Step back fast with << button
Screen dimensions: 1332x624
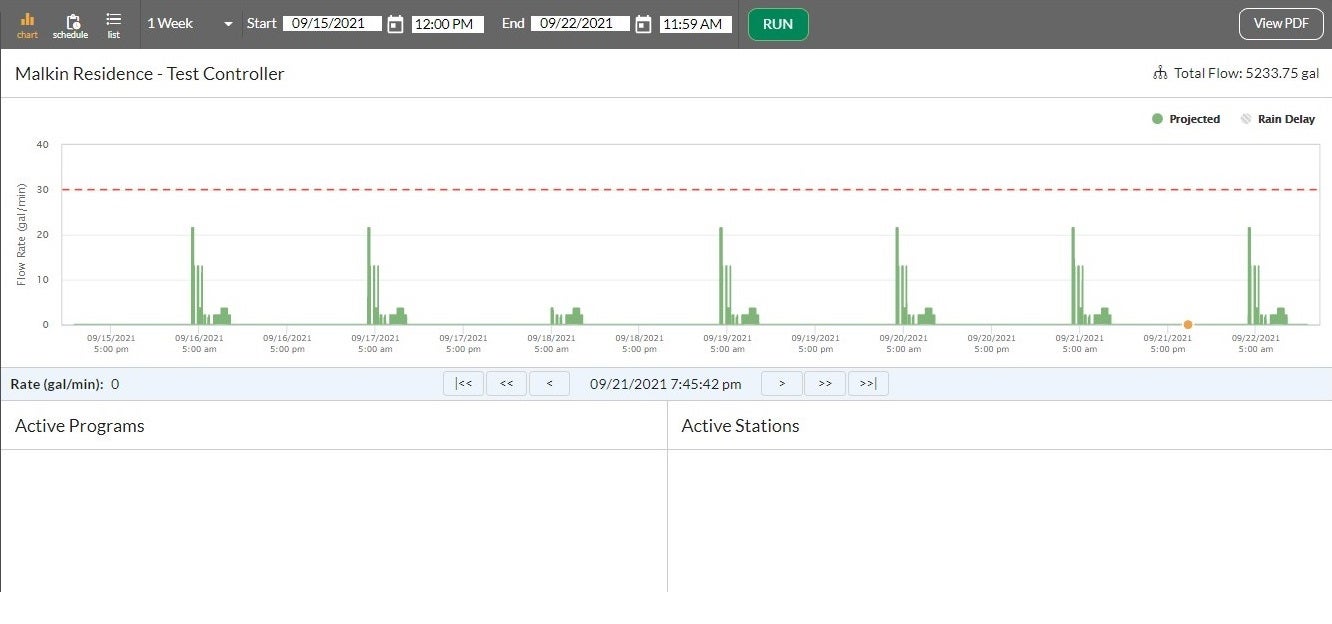[506, 384]
